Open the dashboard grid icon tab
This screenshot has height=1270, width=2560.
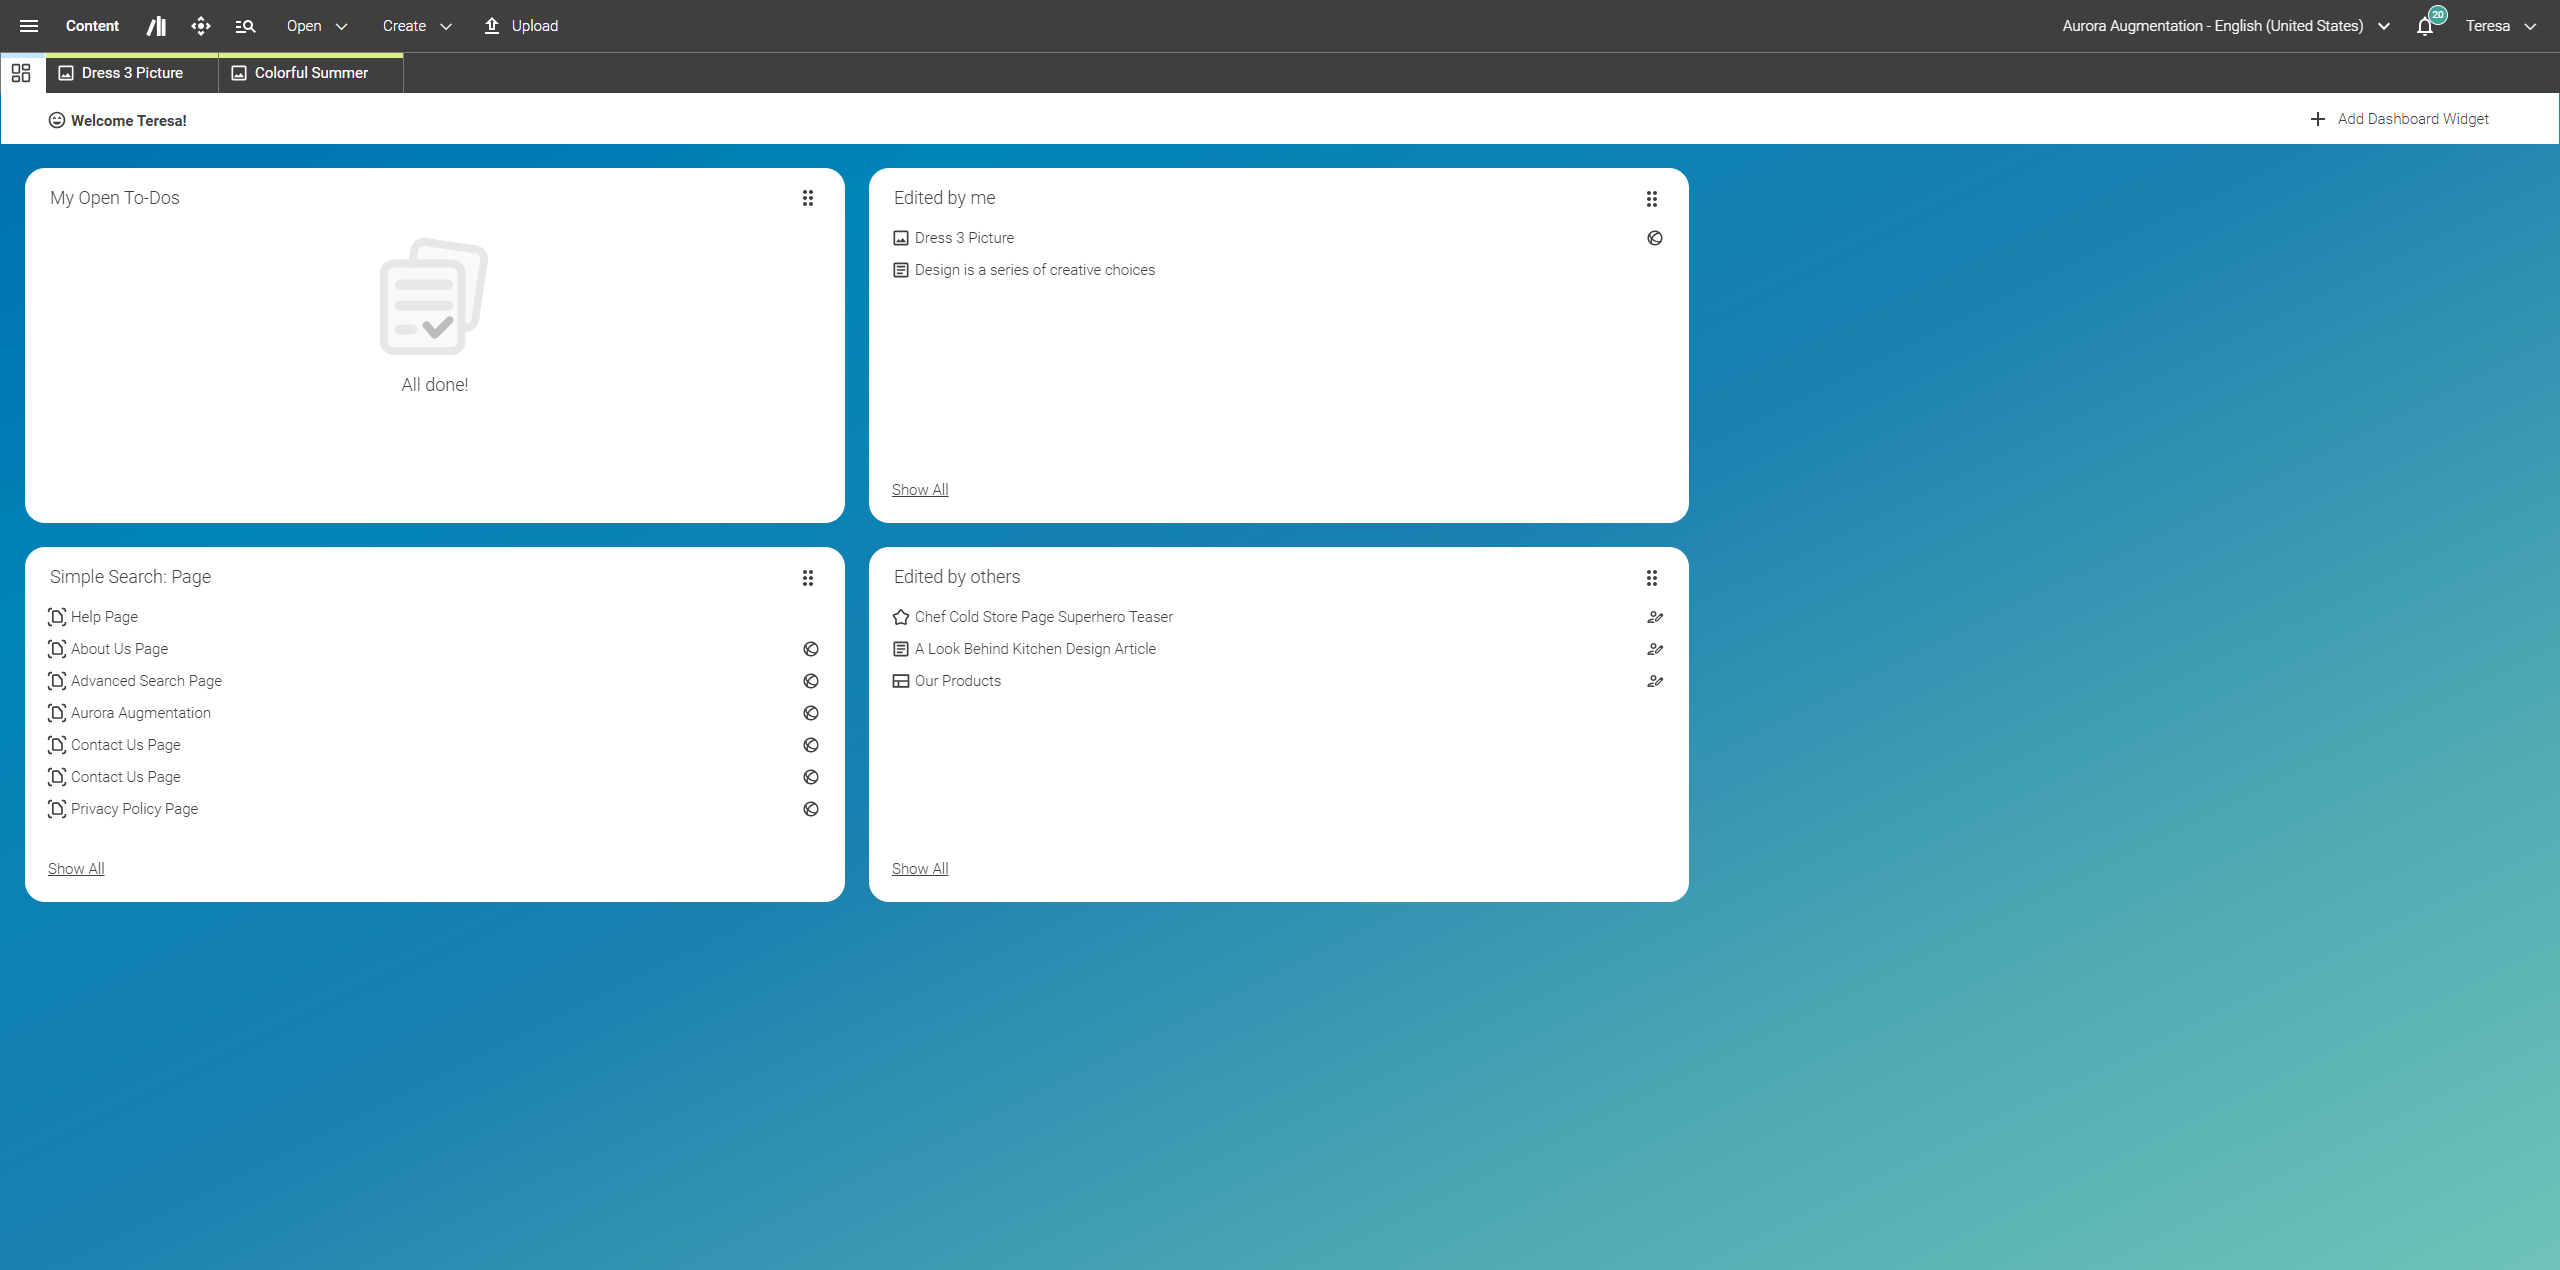(x=21, y=73)
